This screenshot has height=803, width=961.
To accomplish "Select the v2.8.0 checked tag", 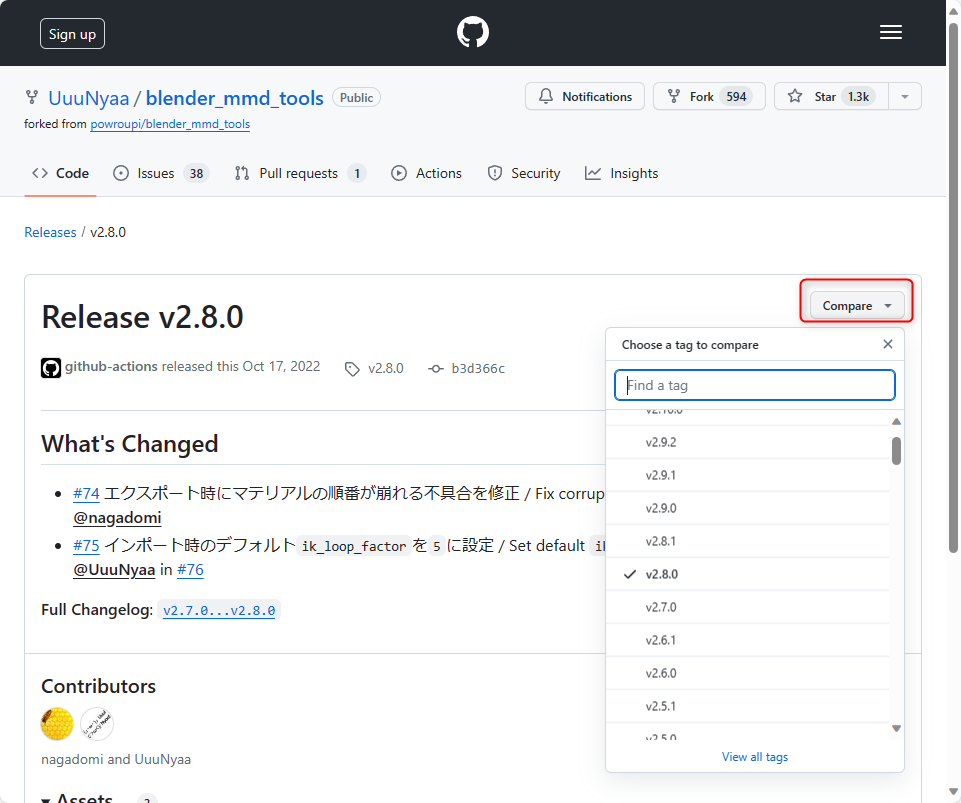I will 748,574.
